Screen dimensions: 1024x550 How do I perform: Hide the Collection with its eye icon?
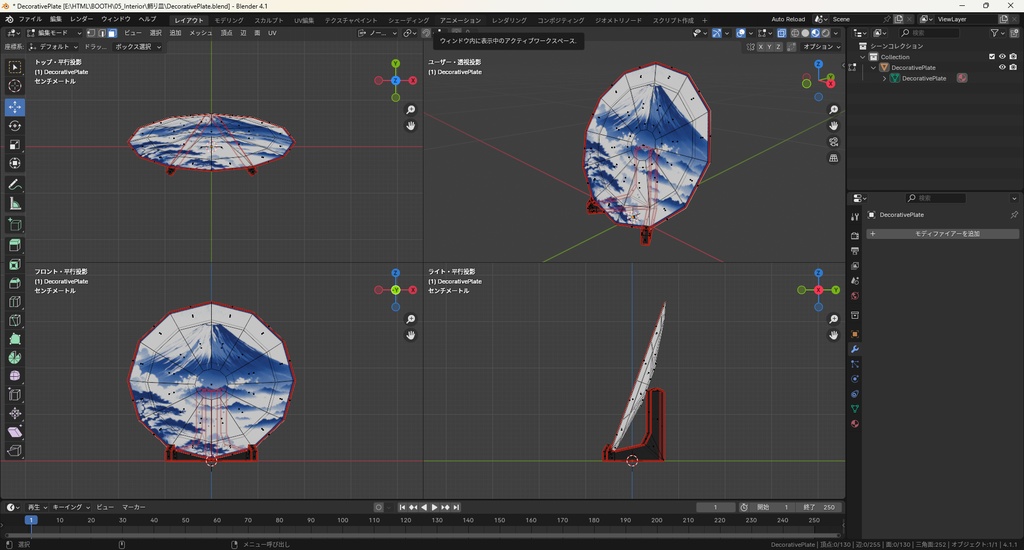[1002, 57]
